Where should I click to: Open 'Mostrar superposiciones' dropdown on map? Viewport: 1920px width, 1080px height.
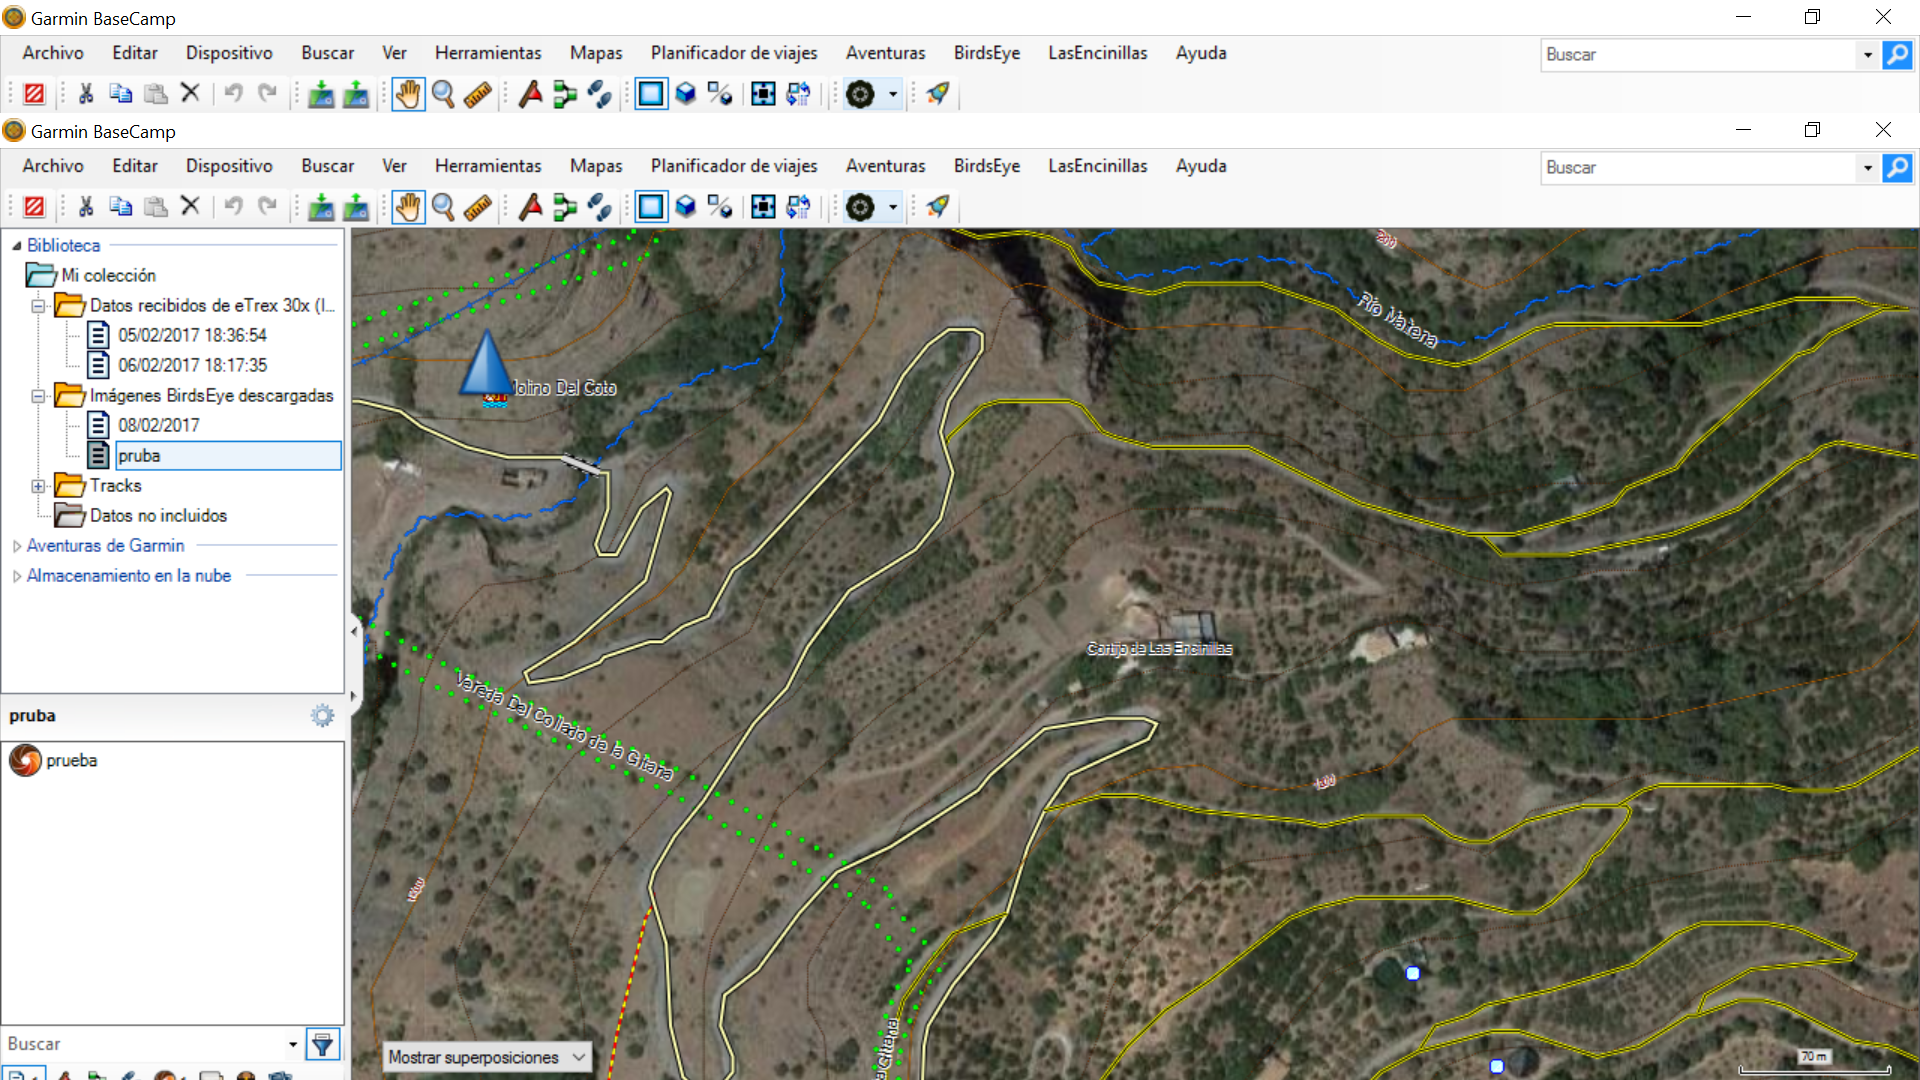[487, 1057]
